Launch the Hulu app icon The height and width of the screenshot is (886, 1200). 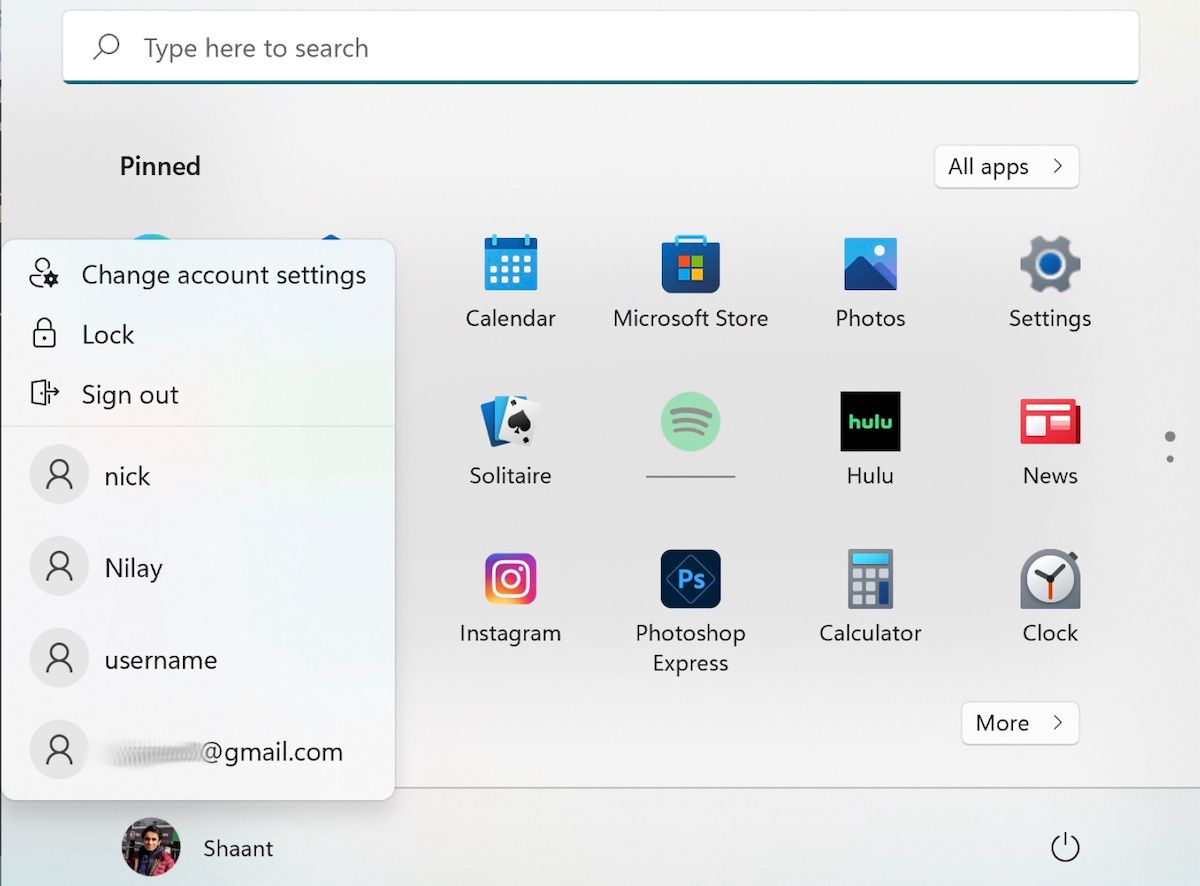click(870, 421)
